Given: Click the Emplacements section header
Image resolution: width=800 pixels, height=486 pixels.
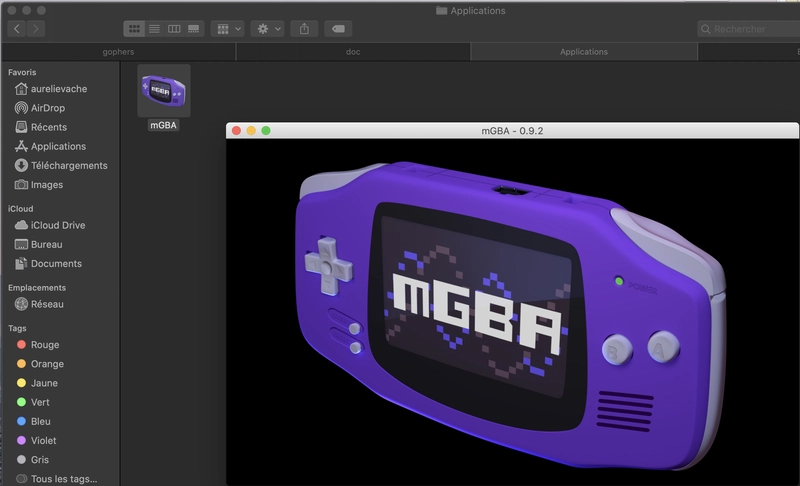Looking at the screenshot, I should (37, 288).
